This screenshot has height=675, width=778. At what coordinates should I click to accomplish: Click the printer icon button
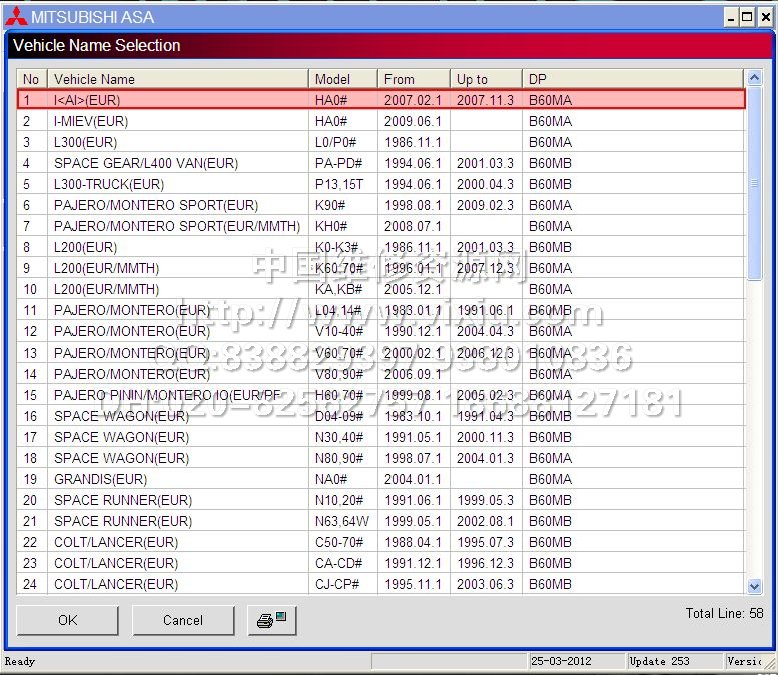tap(272, 620)
